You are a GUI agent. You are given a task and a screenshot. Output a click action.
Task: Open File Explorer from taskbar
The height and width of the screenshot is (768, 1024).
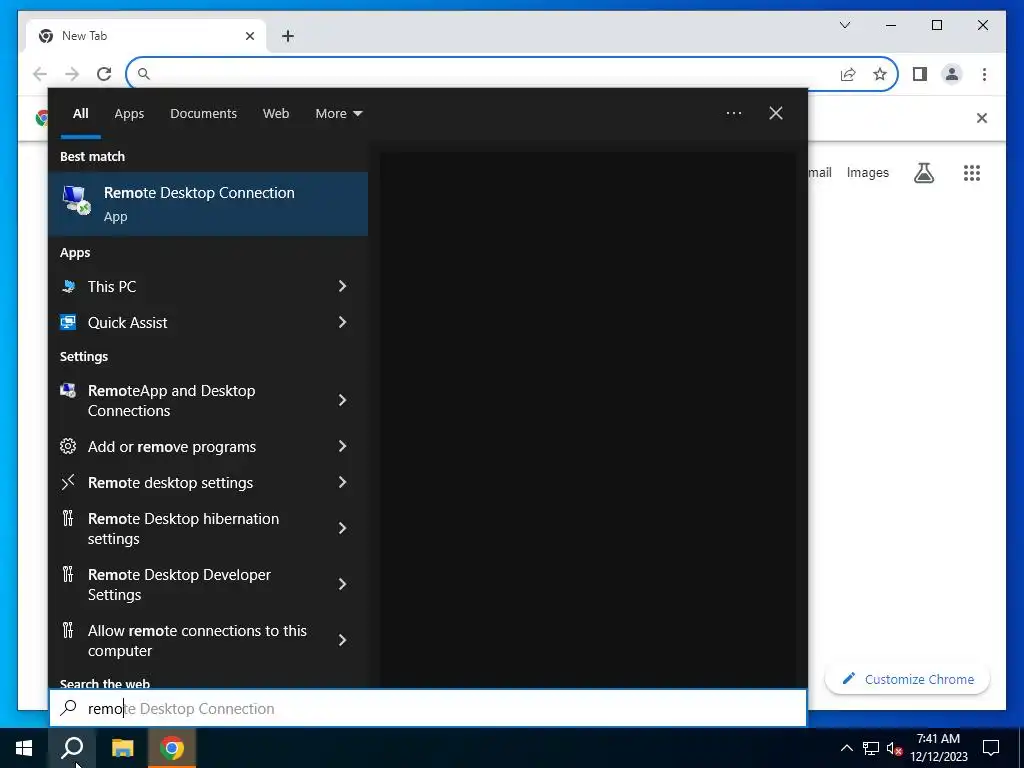pos(122,748)
